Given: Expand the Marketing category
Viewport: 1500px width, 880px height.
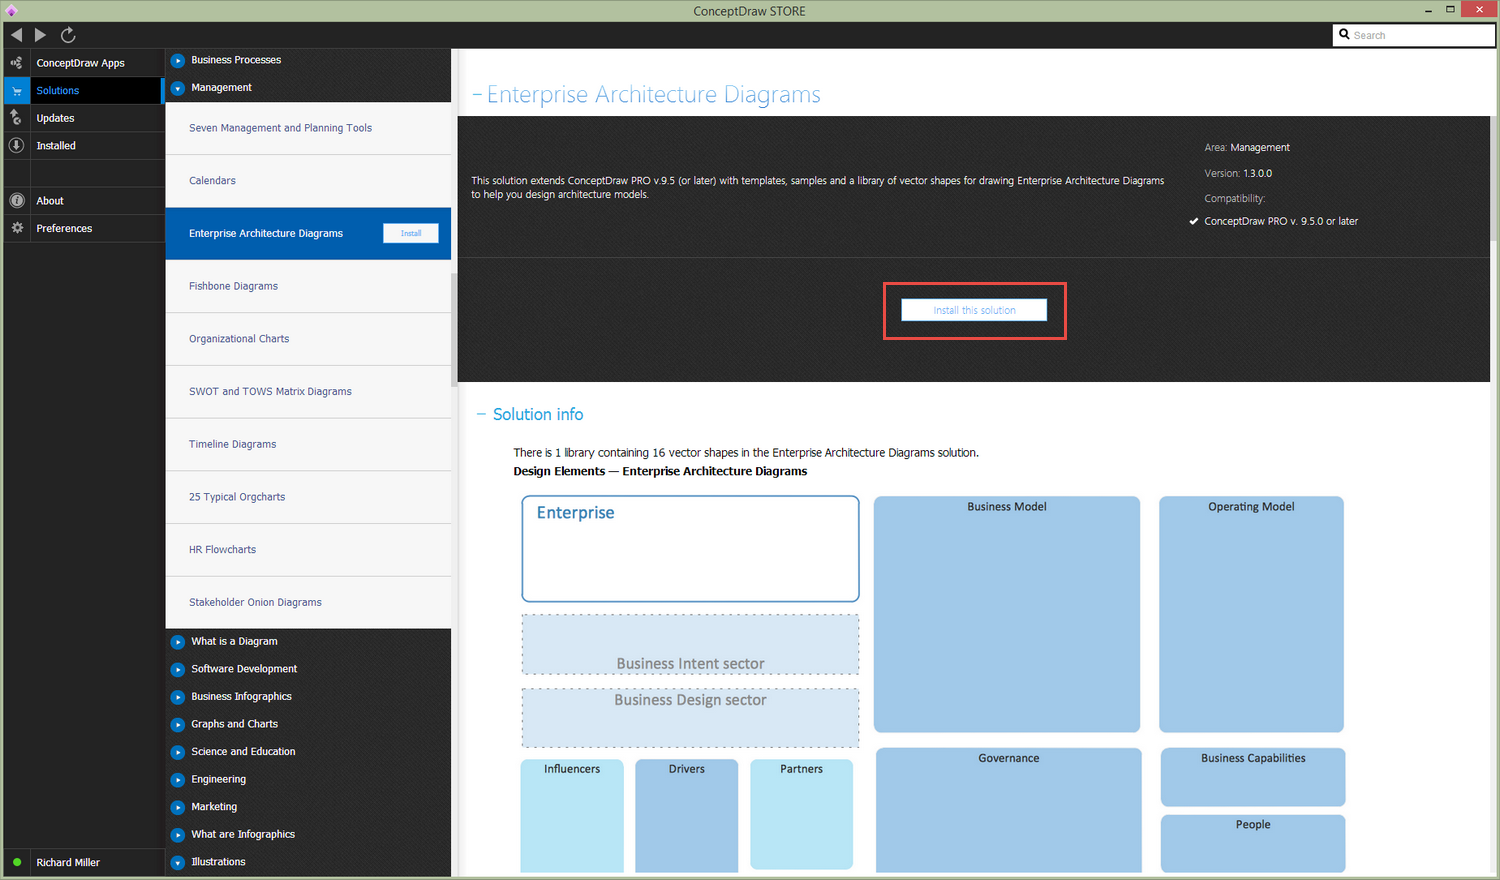Looking at the screenshot, I should pos(178,807).
